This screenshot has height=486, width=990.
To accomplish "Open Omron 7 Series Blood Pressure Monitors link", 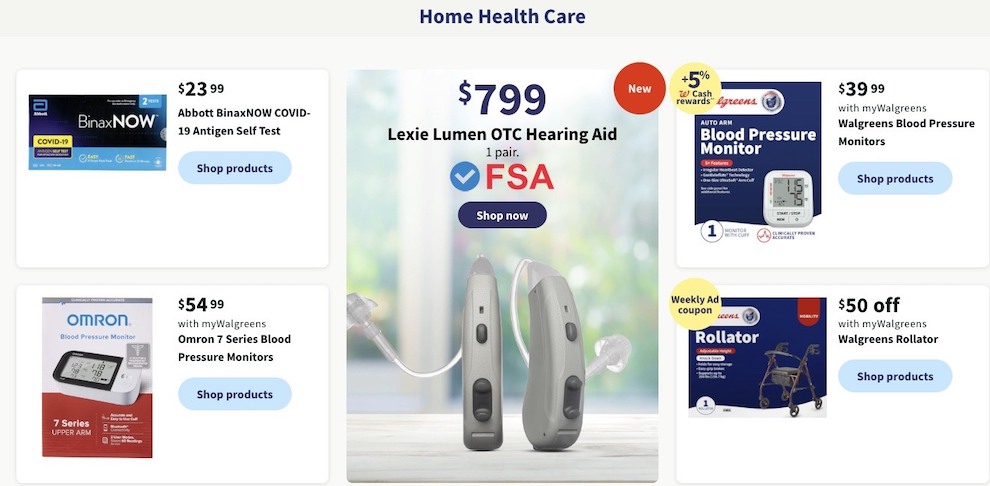I will point(234,348).
